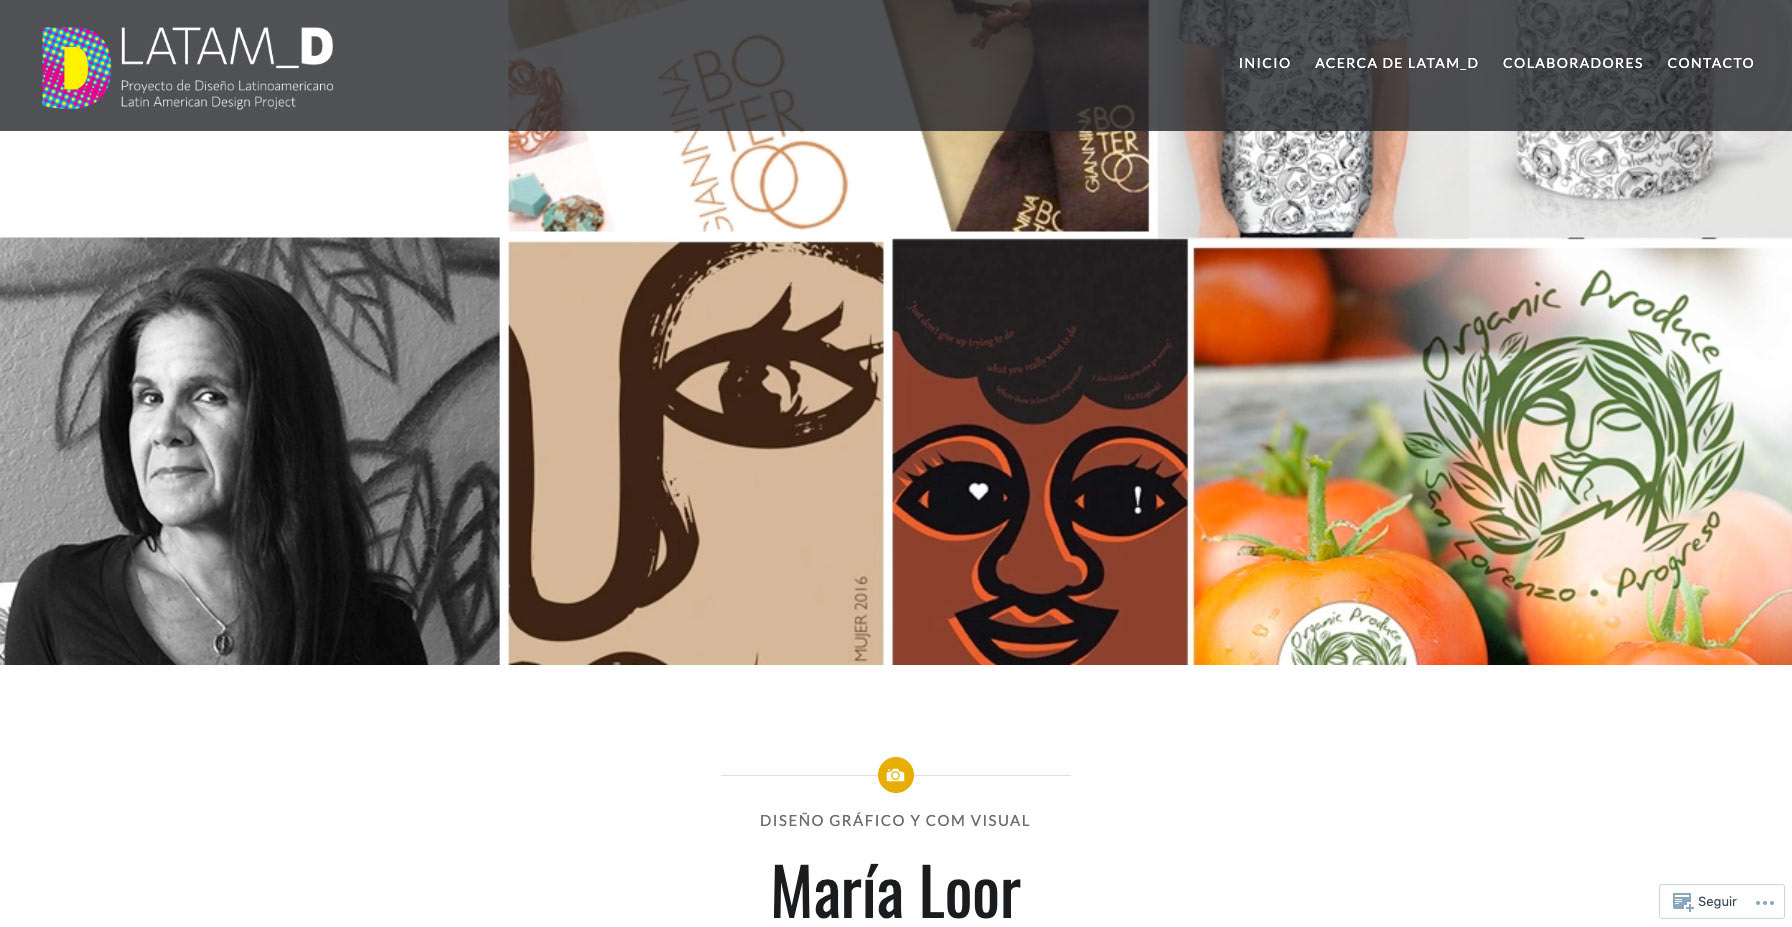The height and width of the screenshot is (927, 1792).
Task: Open the patterned t-shirt design image
Action: (x=1312, y=118)
